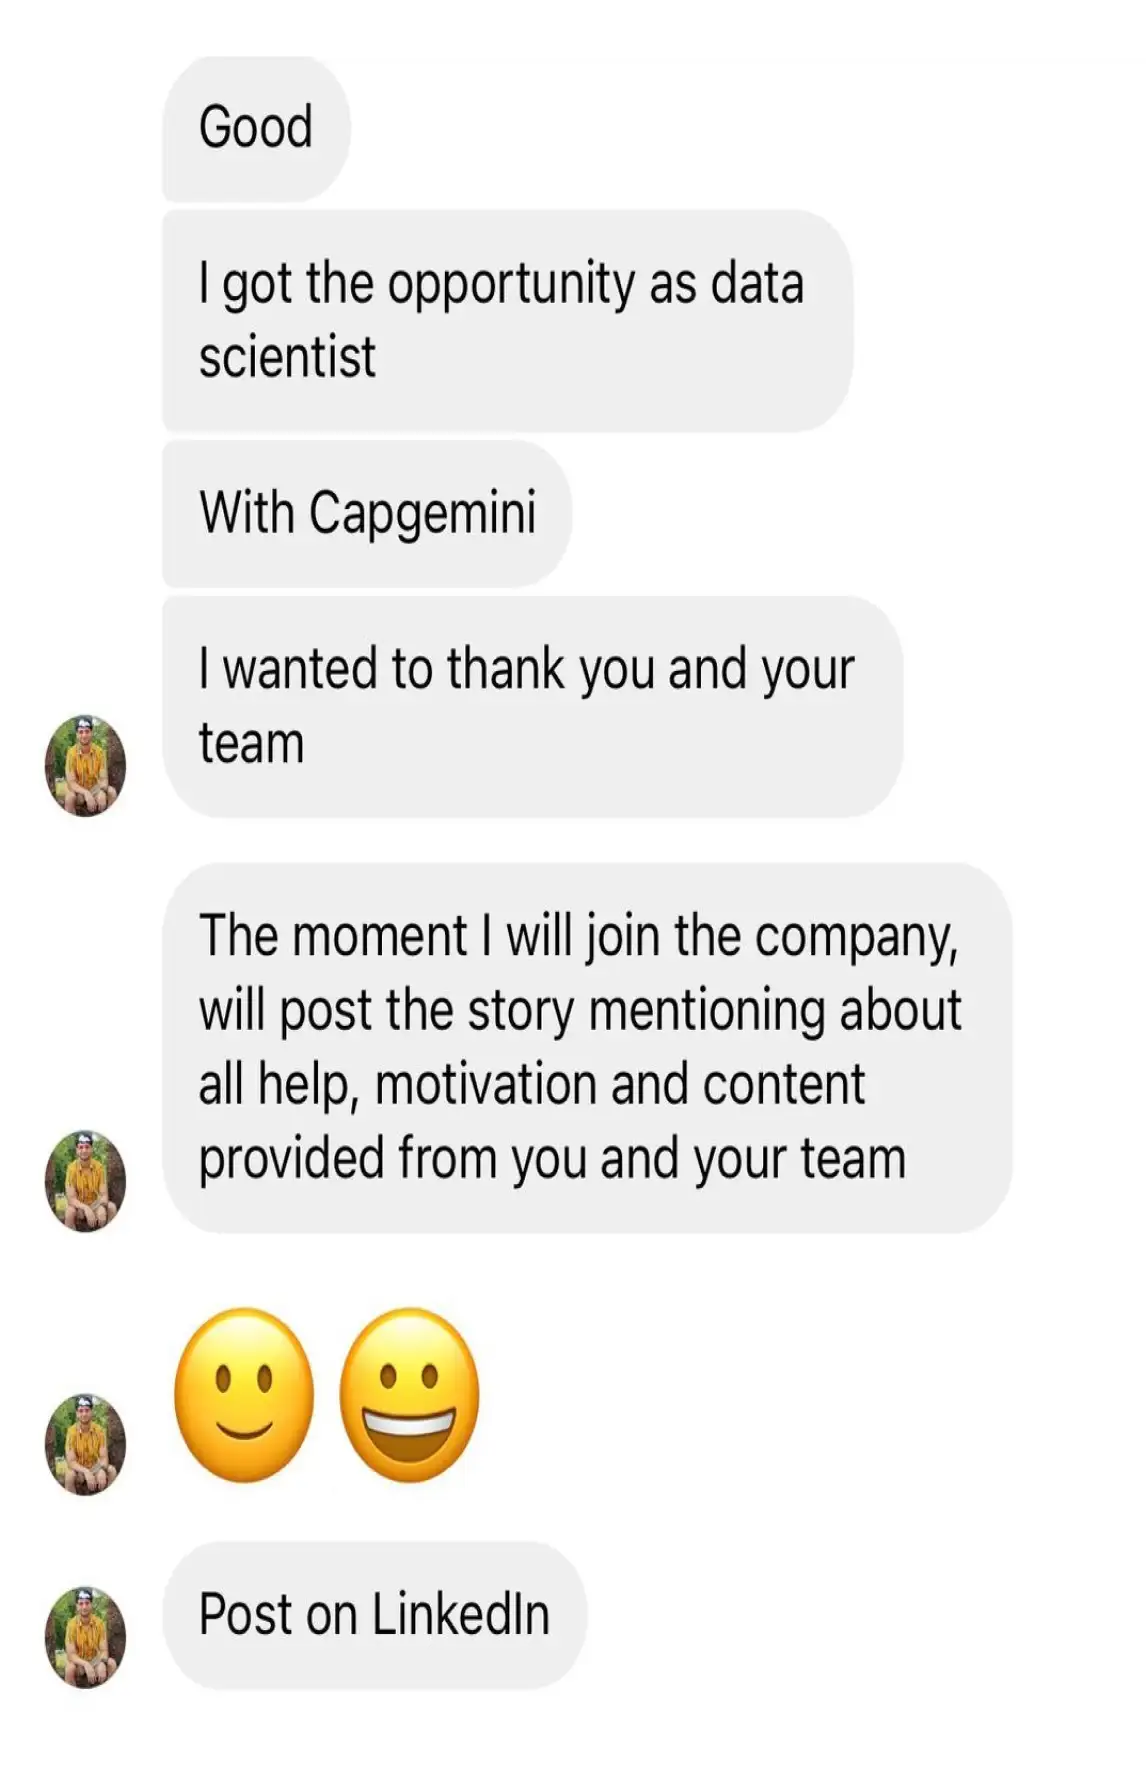Open the sender avatar next to the emojis
This screenshot has width=1146, height=1776.
85,1444
